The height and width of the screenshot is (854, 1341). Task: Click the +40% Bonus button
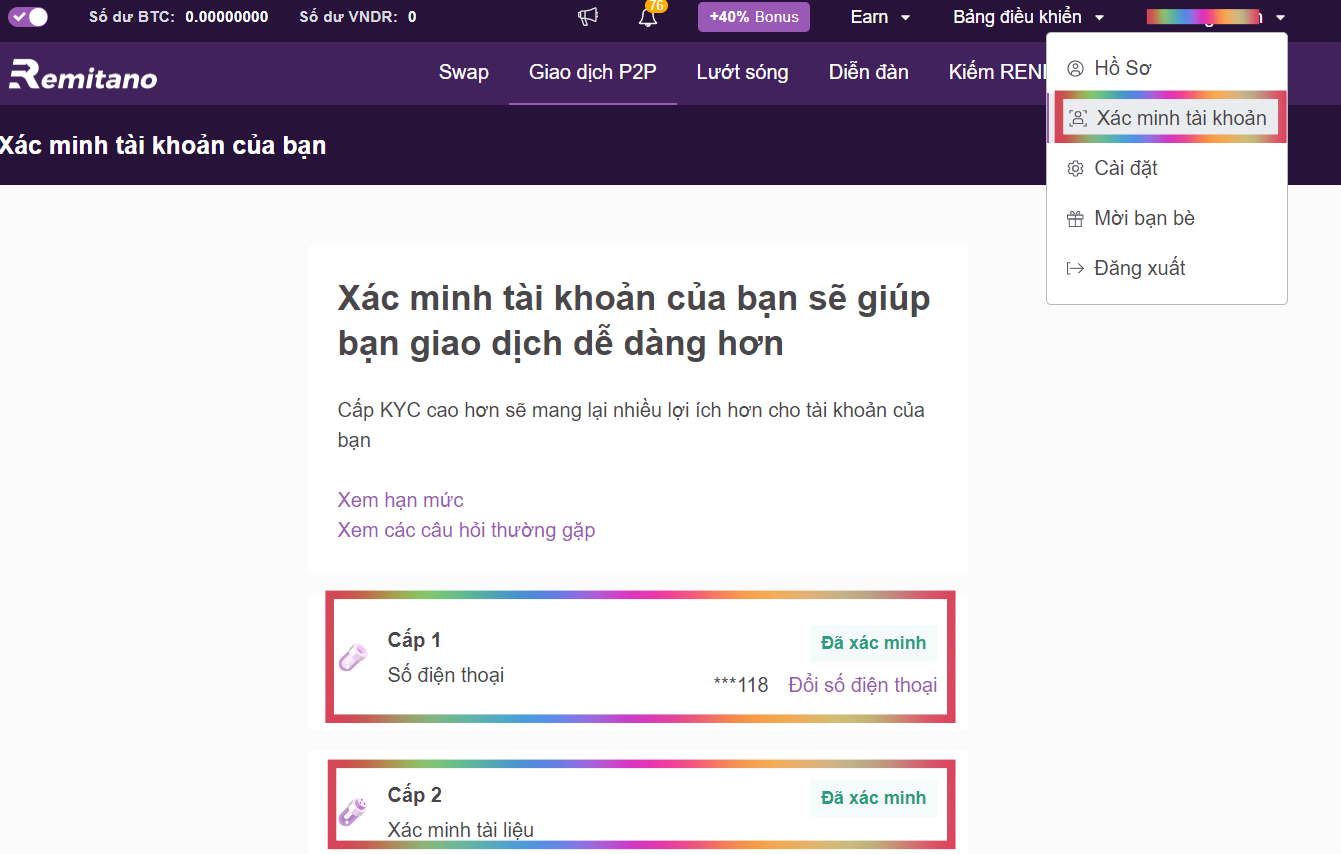pos(754,17)
